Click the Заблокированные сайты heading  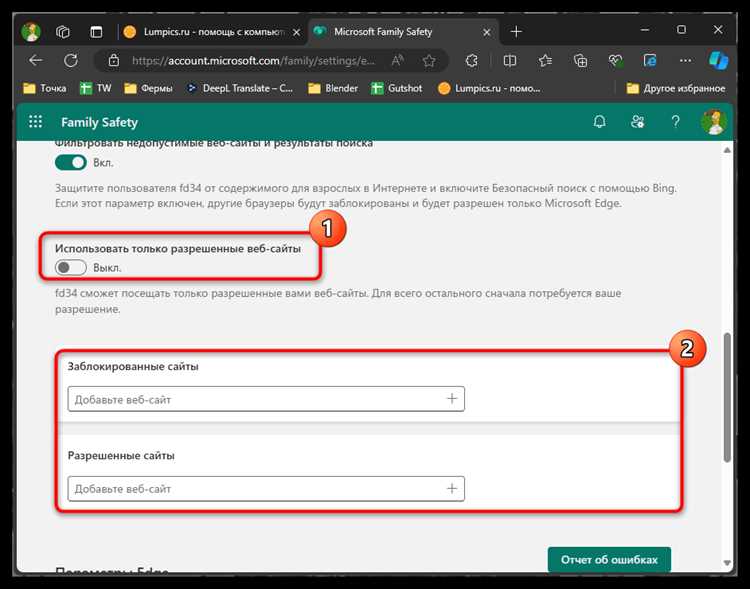pos(133,367)
